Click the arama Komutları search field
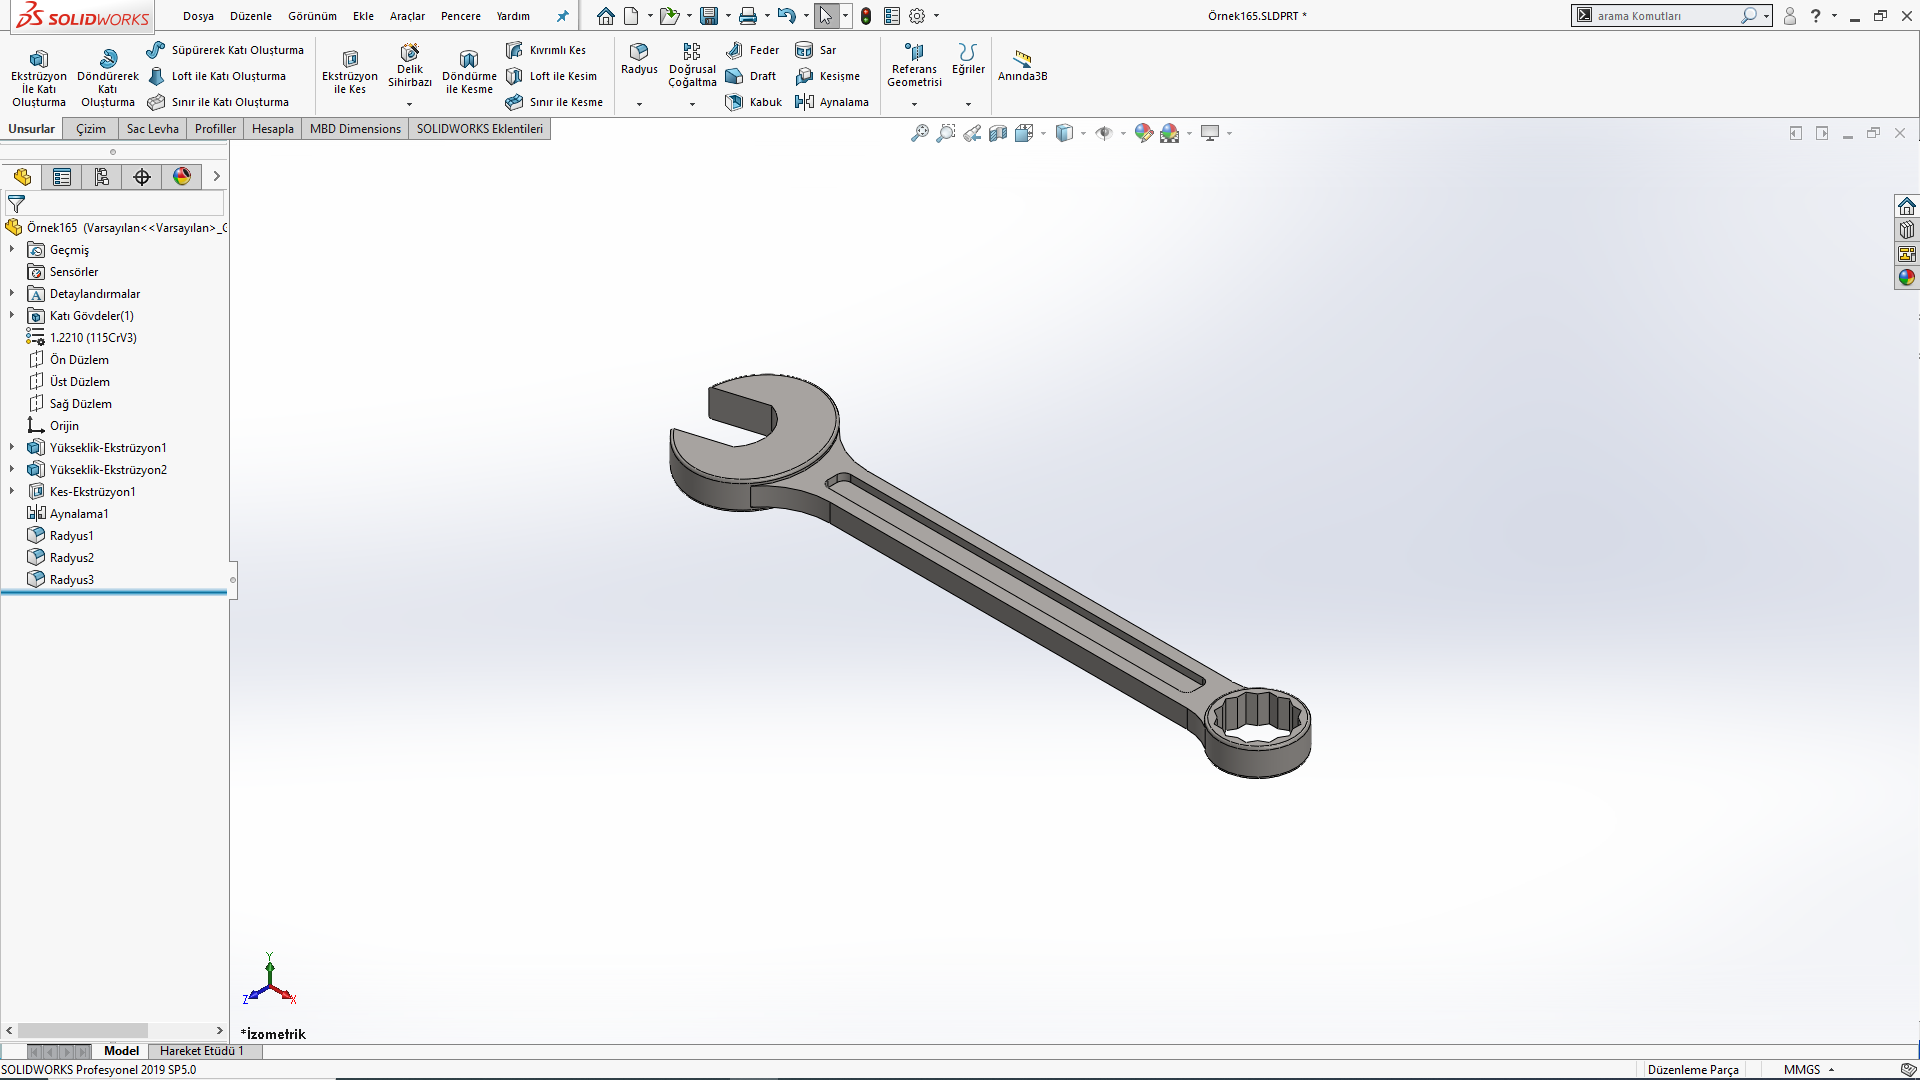The width and height of the screenshot is (1920, 1082). (1665, 16)
